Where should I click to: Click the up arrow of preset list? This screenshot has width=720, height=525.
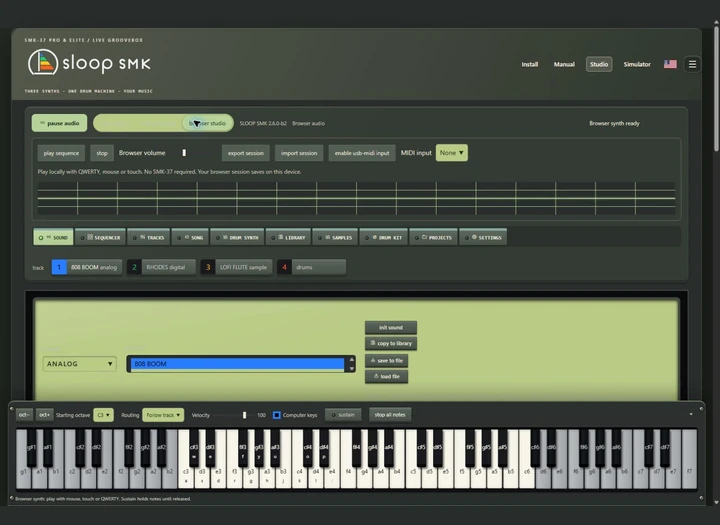pos(352,360)
